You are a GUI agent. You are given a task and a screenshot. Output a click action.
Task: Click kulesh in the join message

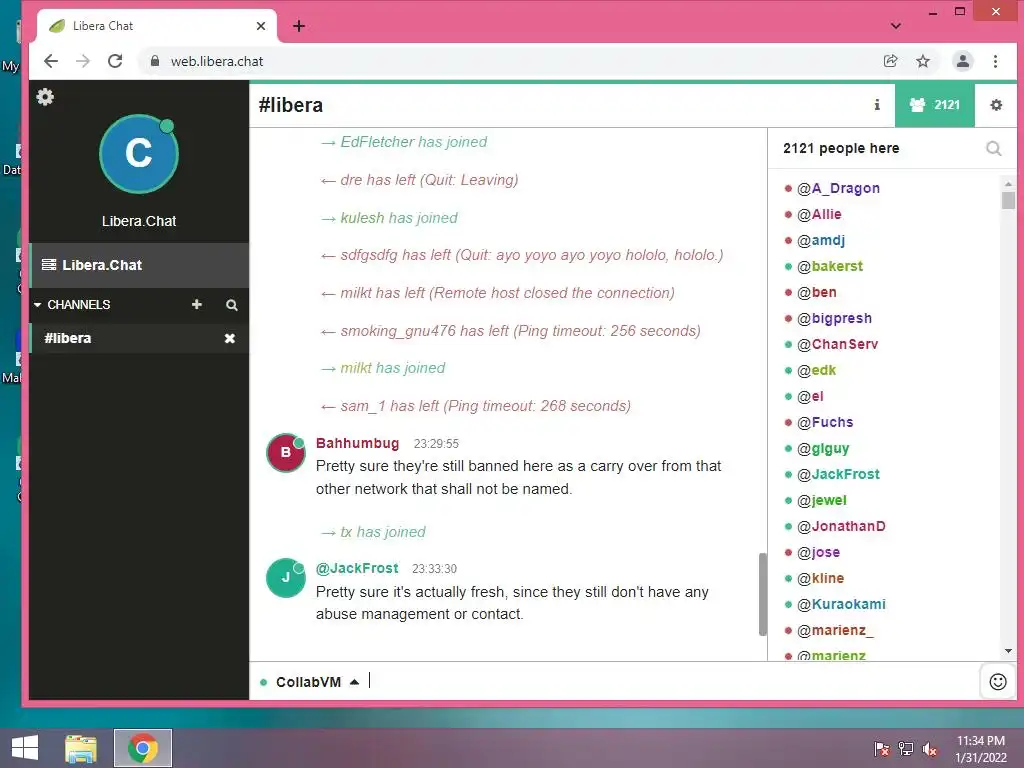362,217
